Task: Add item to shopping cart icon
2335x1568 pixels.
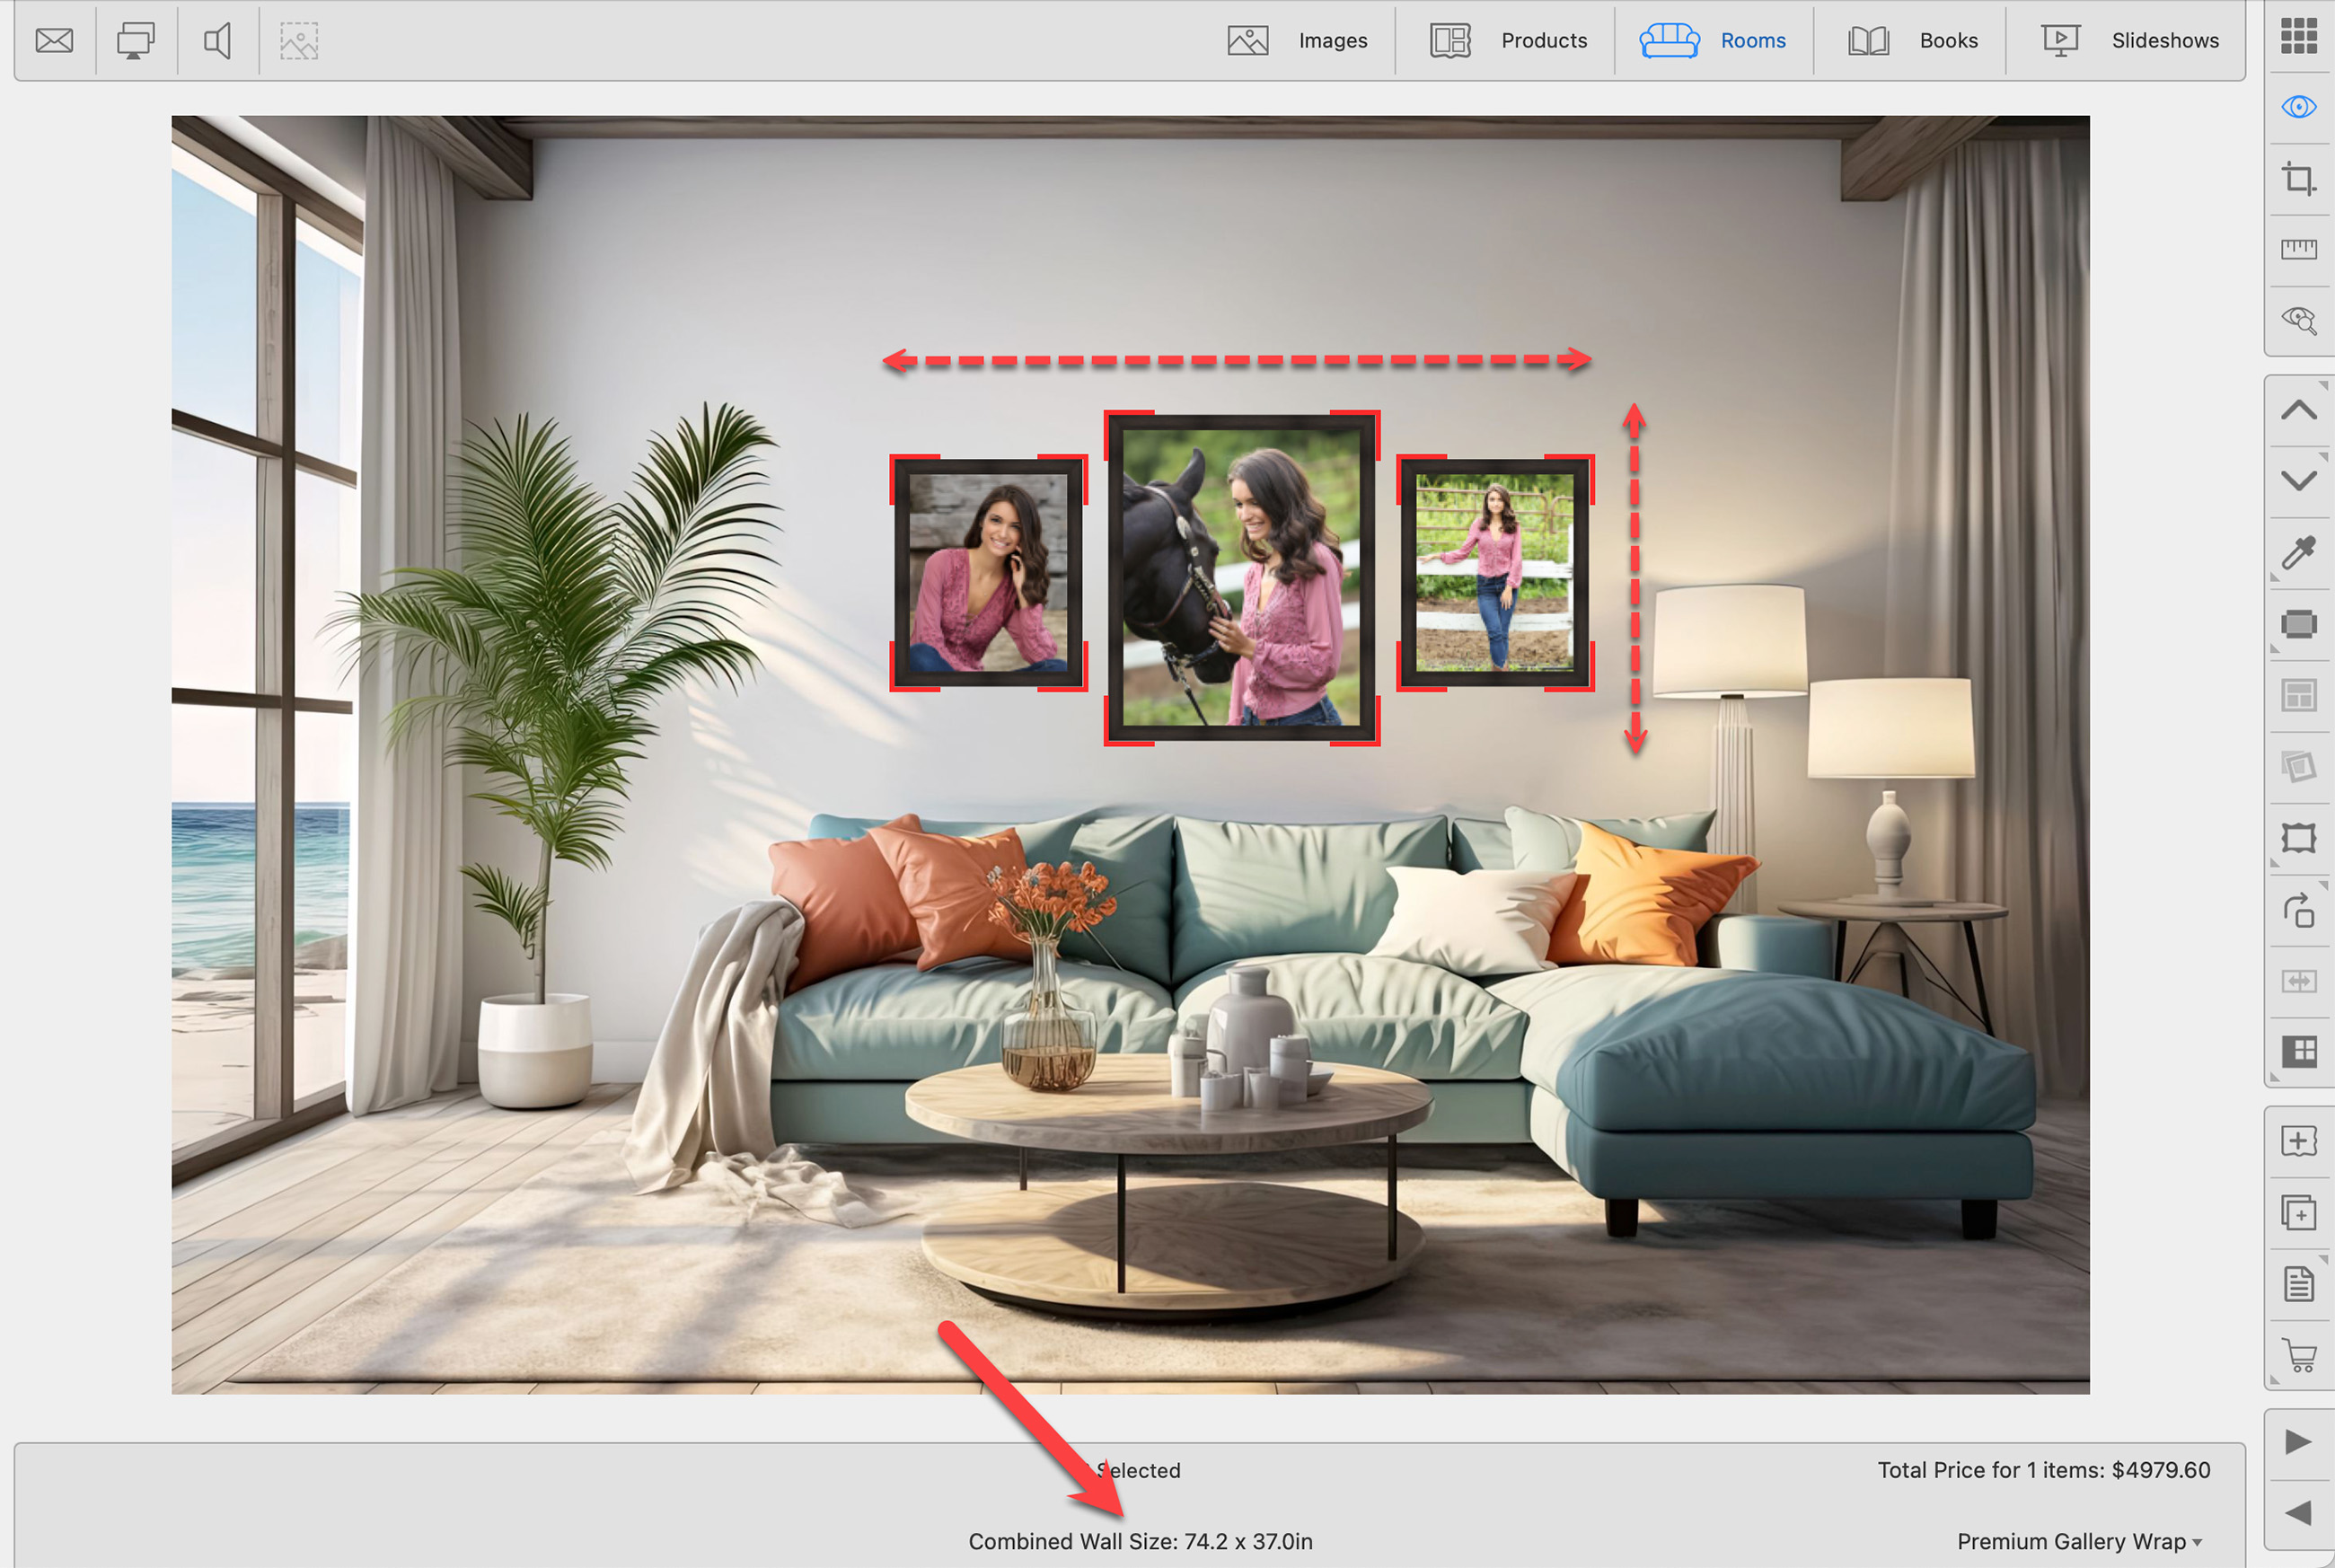Action: pos(2298,1355)
